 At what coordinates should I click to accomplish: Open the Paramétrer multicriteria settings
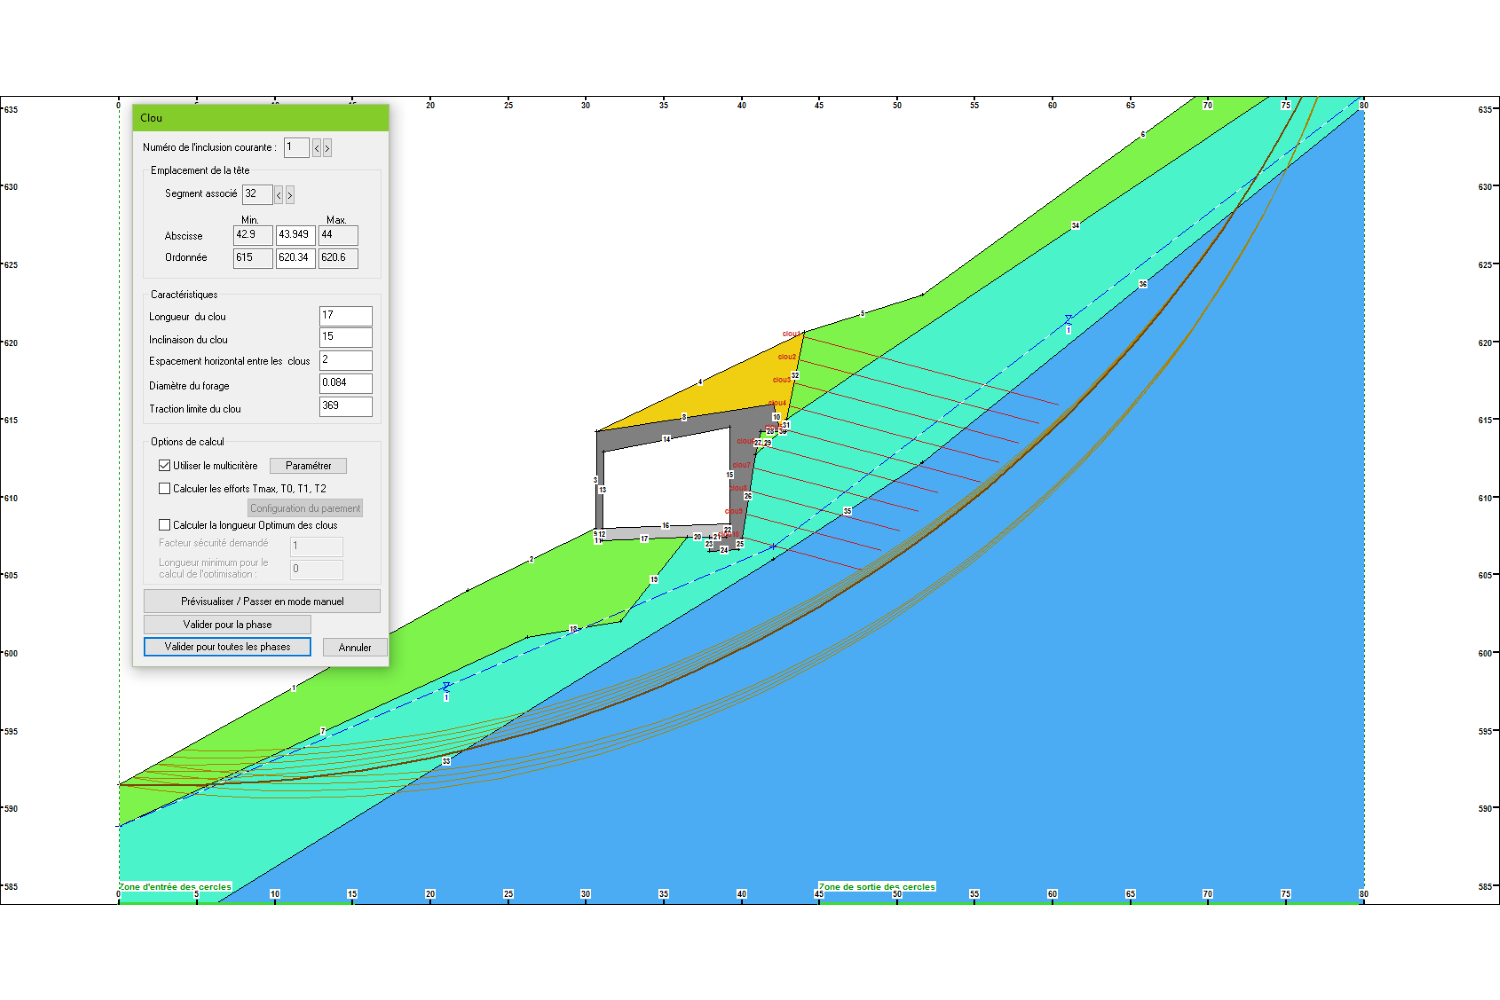point(308,466)
